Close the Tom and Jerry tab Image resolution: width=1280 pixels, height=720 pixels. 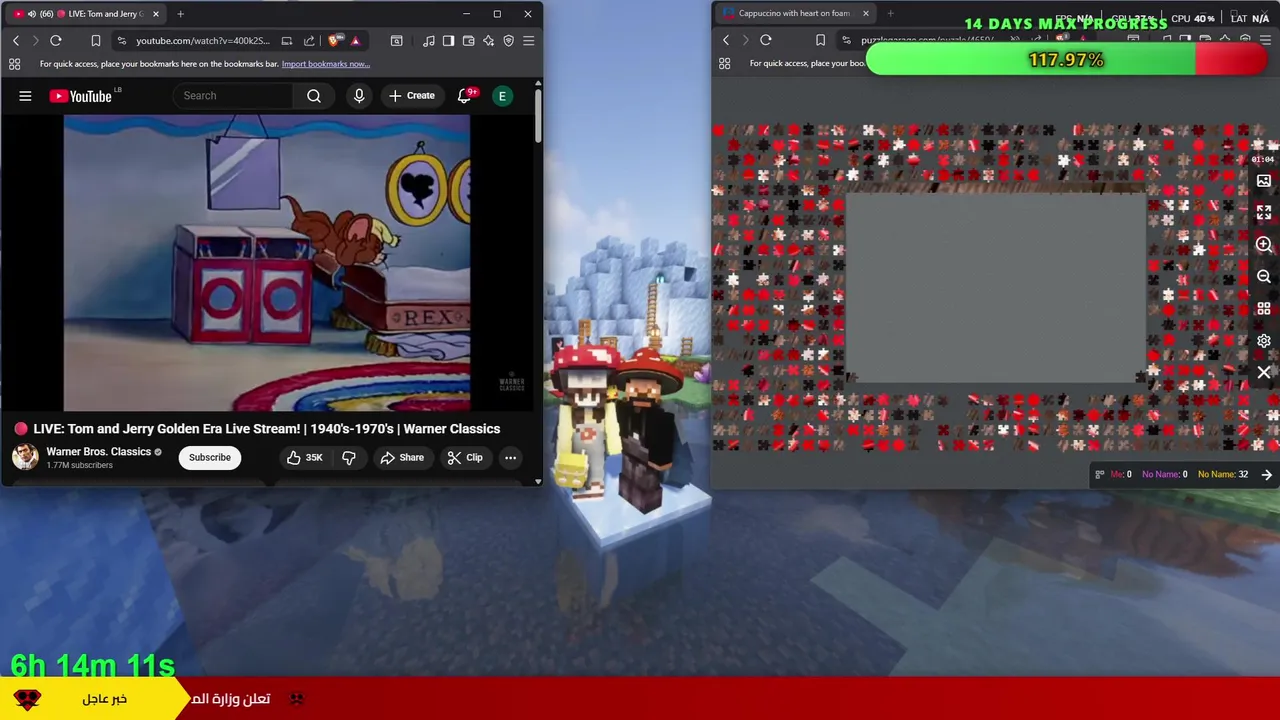coord(155,14)
